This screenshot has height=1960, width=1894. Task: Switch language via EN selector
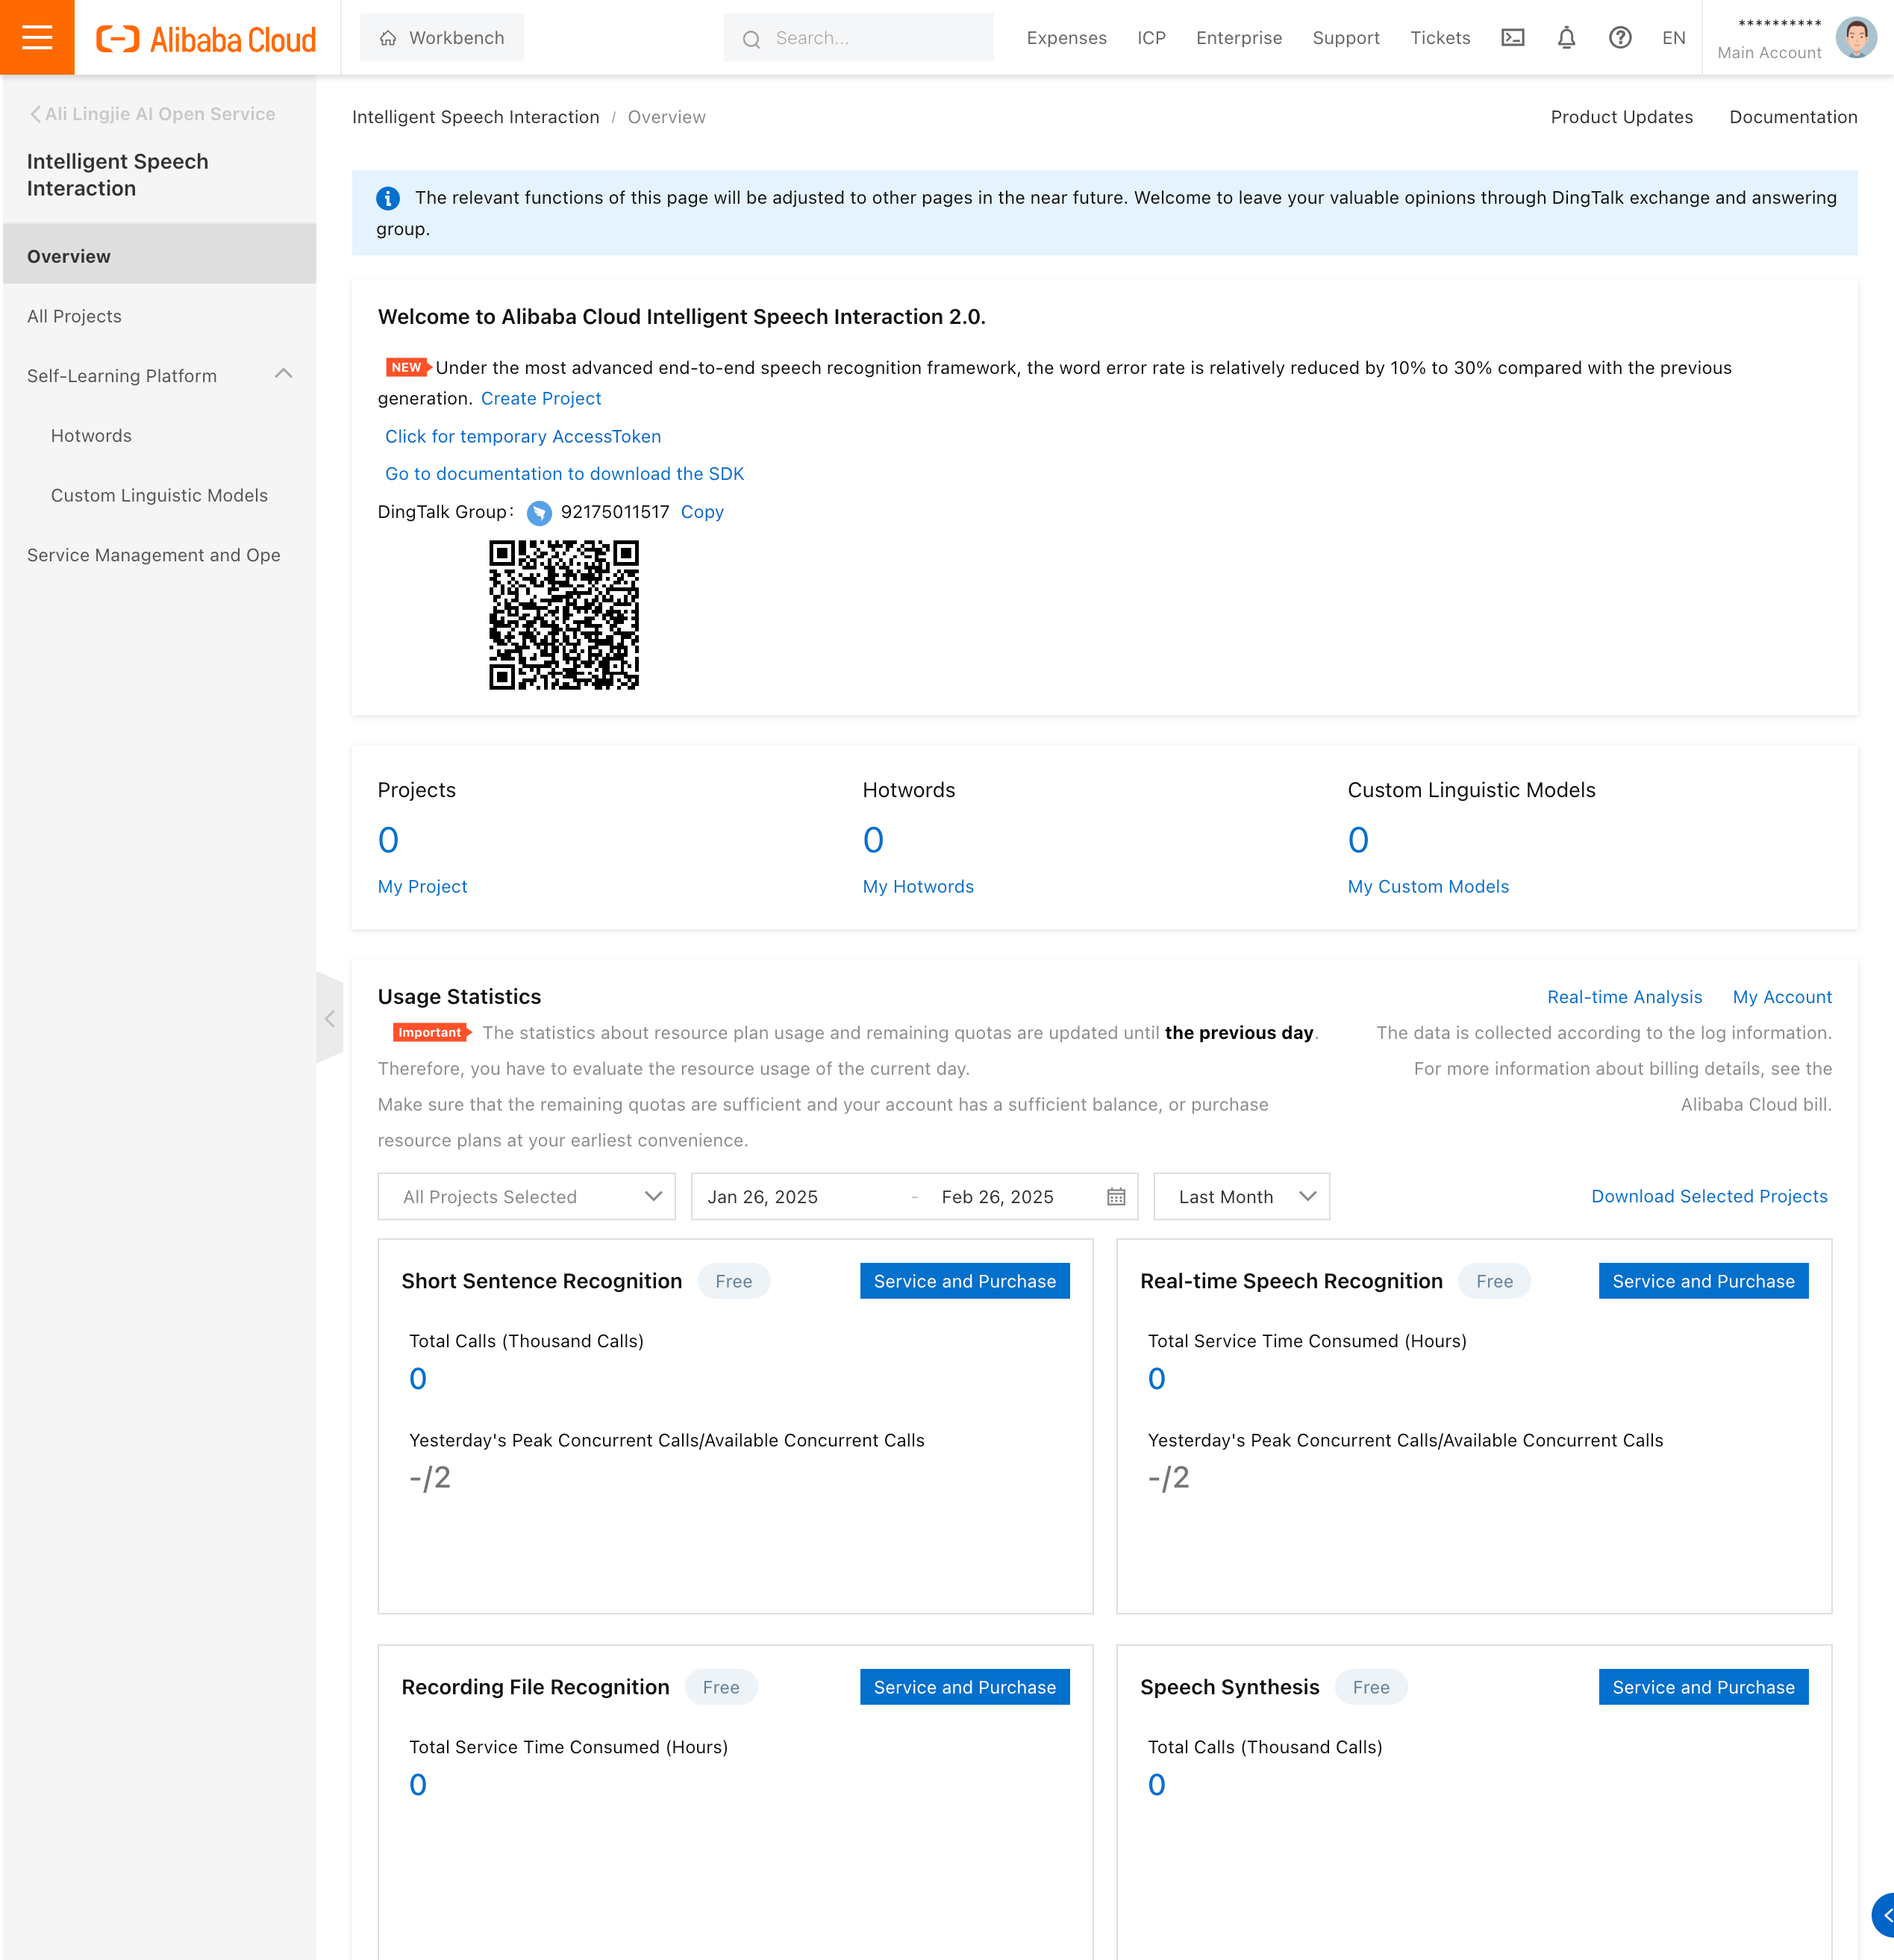tap(1673, 38)
